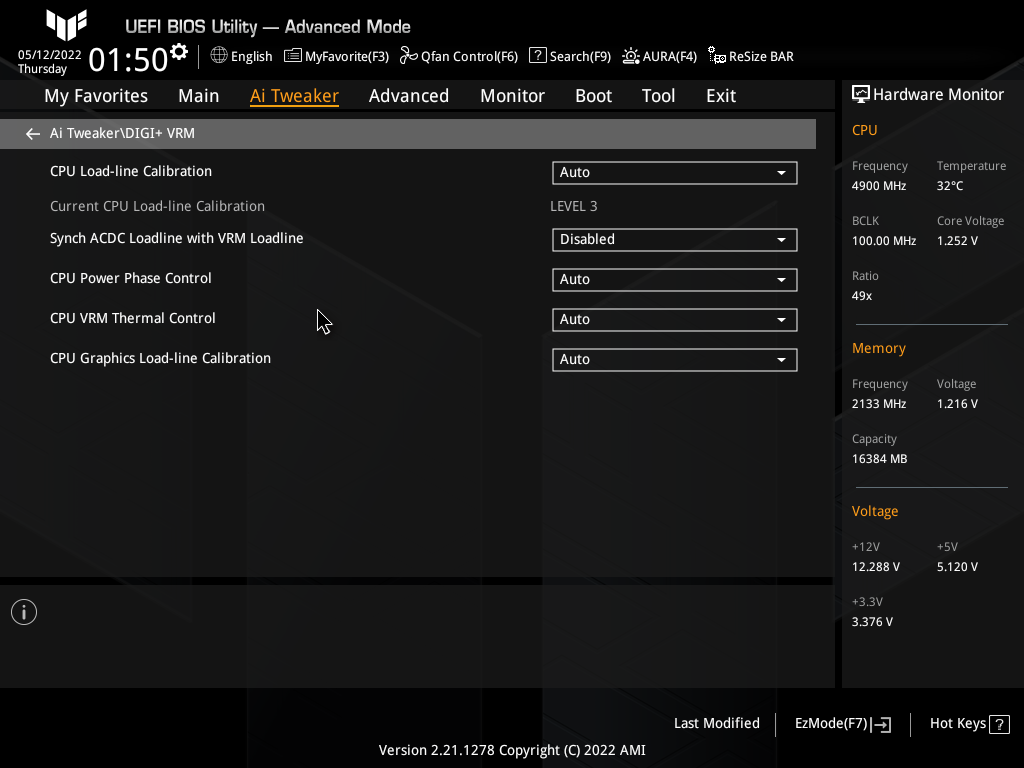Click the date 05/12/2022

point(50,55)
